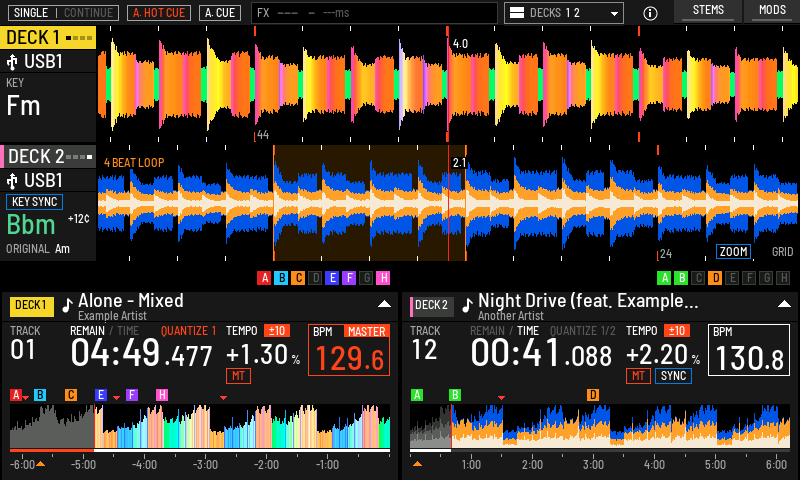
Task: Click the yellow DECK1 badge in info panel
Action: [x=31, y=306]
